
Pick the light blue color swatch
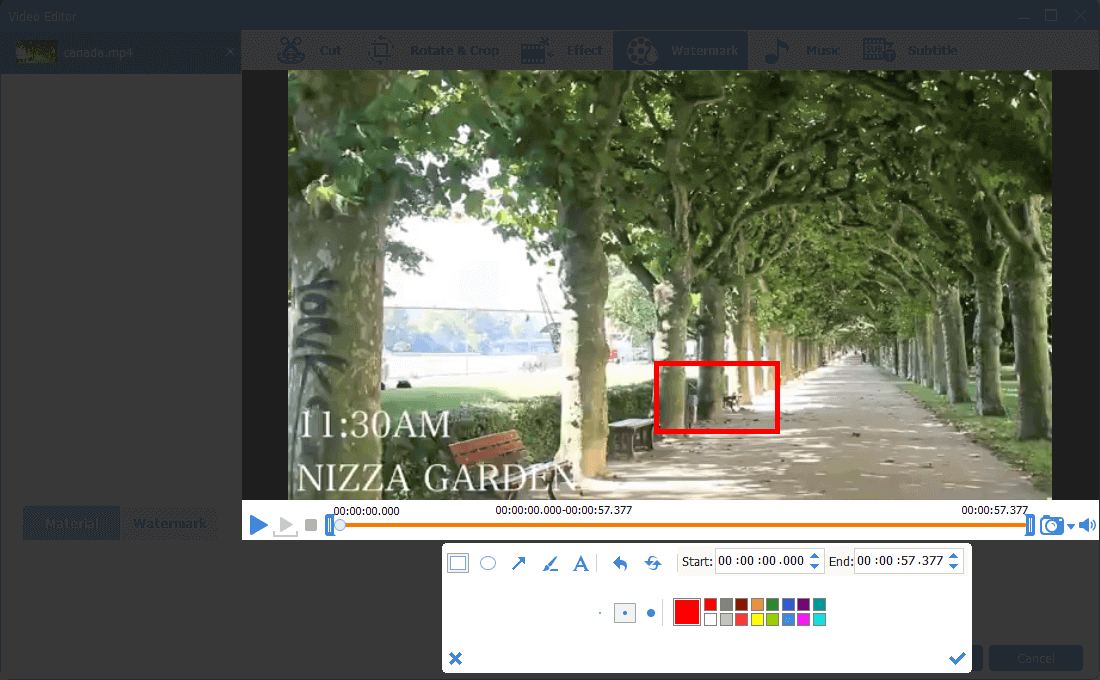tap(789, 620)
